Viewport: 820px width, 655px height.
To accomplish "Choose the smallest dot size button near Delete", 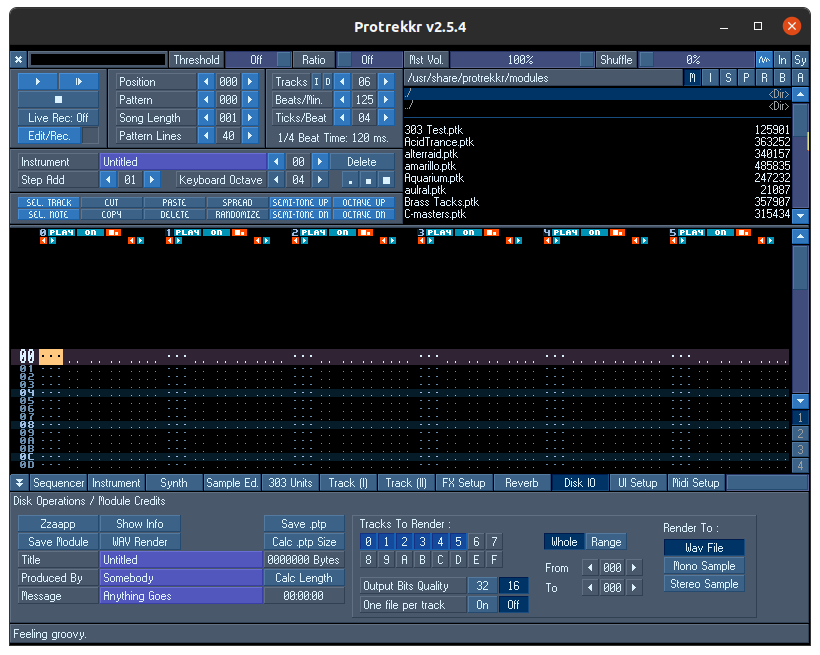I will point(350,180).
